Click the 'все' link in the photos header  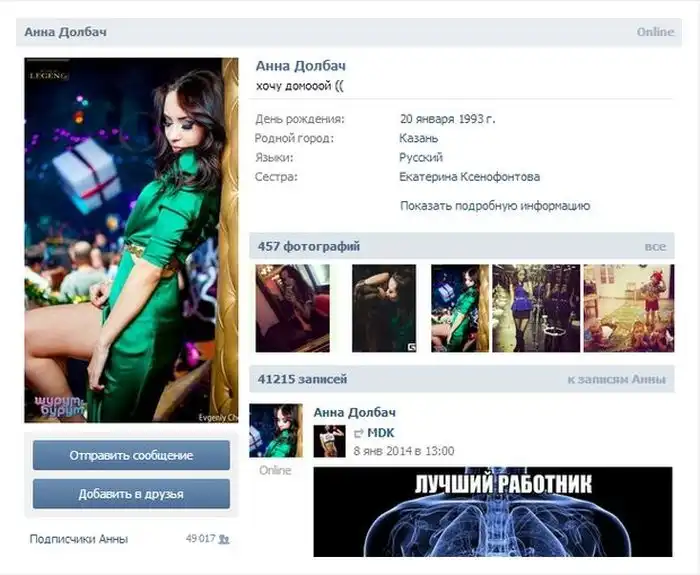click(x=655, y=246)
